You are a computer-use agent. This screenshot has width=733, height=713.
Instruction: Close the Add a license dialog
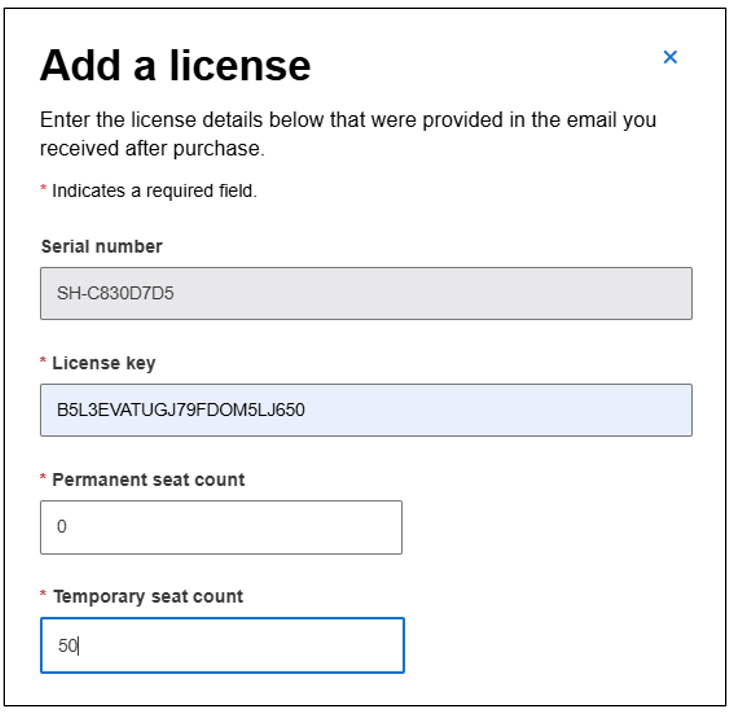click(670, 57)
